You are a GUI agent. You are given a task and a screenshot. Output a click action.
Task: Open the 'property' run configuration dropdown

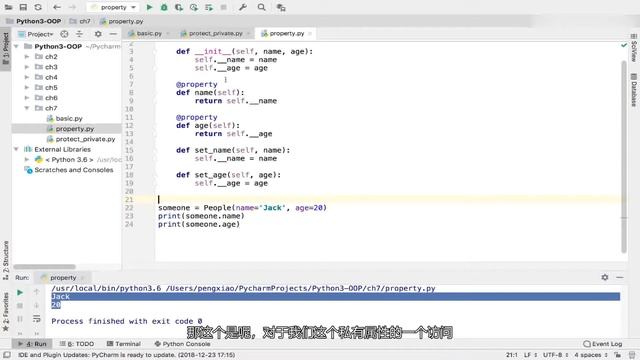click(113, 7)
